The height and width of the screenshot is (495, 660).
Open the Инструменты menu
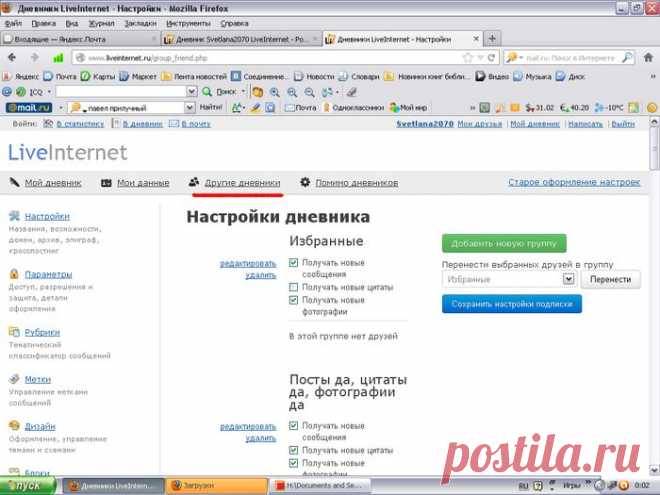point(188,23)
